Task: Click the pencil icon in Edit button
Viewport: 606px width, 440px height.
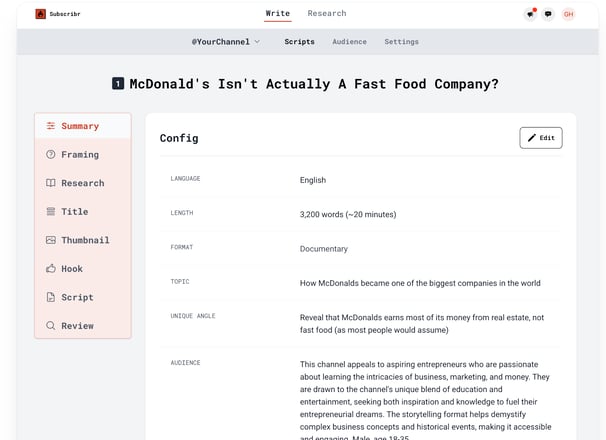Action: coord(532,138)
